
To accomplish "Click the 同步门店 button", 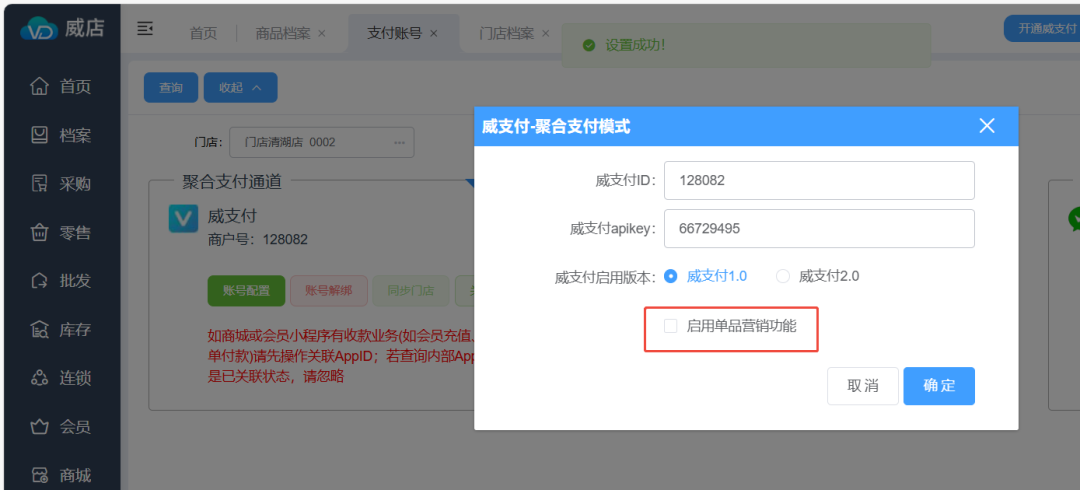I will (411, 291).
